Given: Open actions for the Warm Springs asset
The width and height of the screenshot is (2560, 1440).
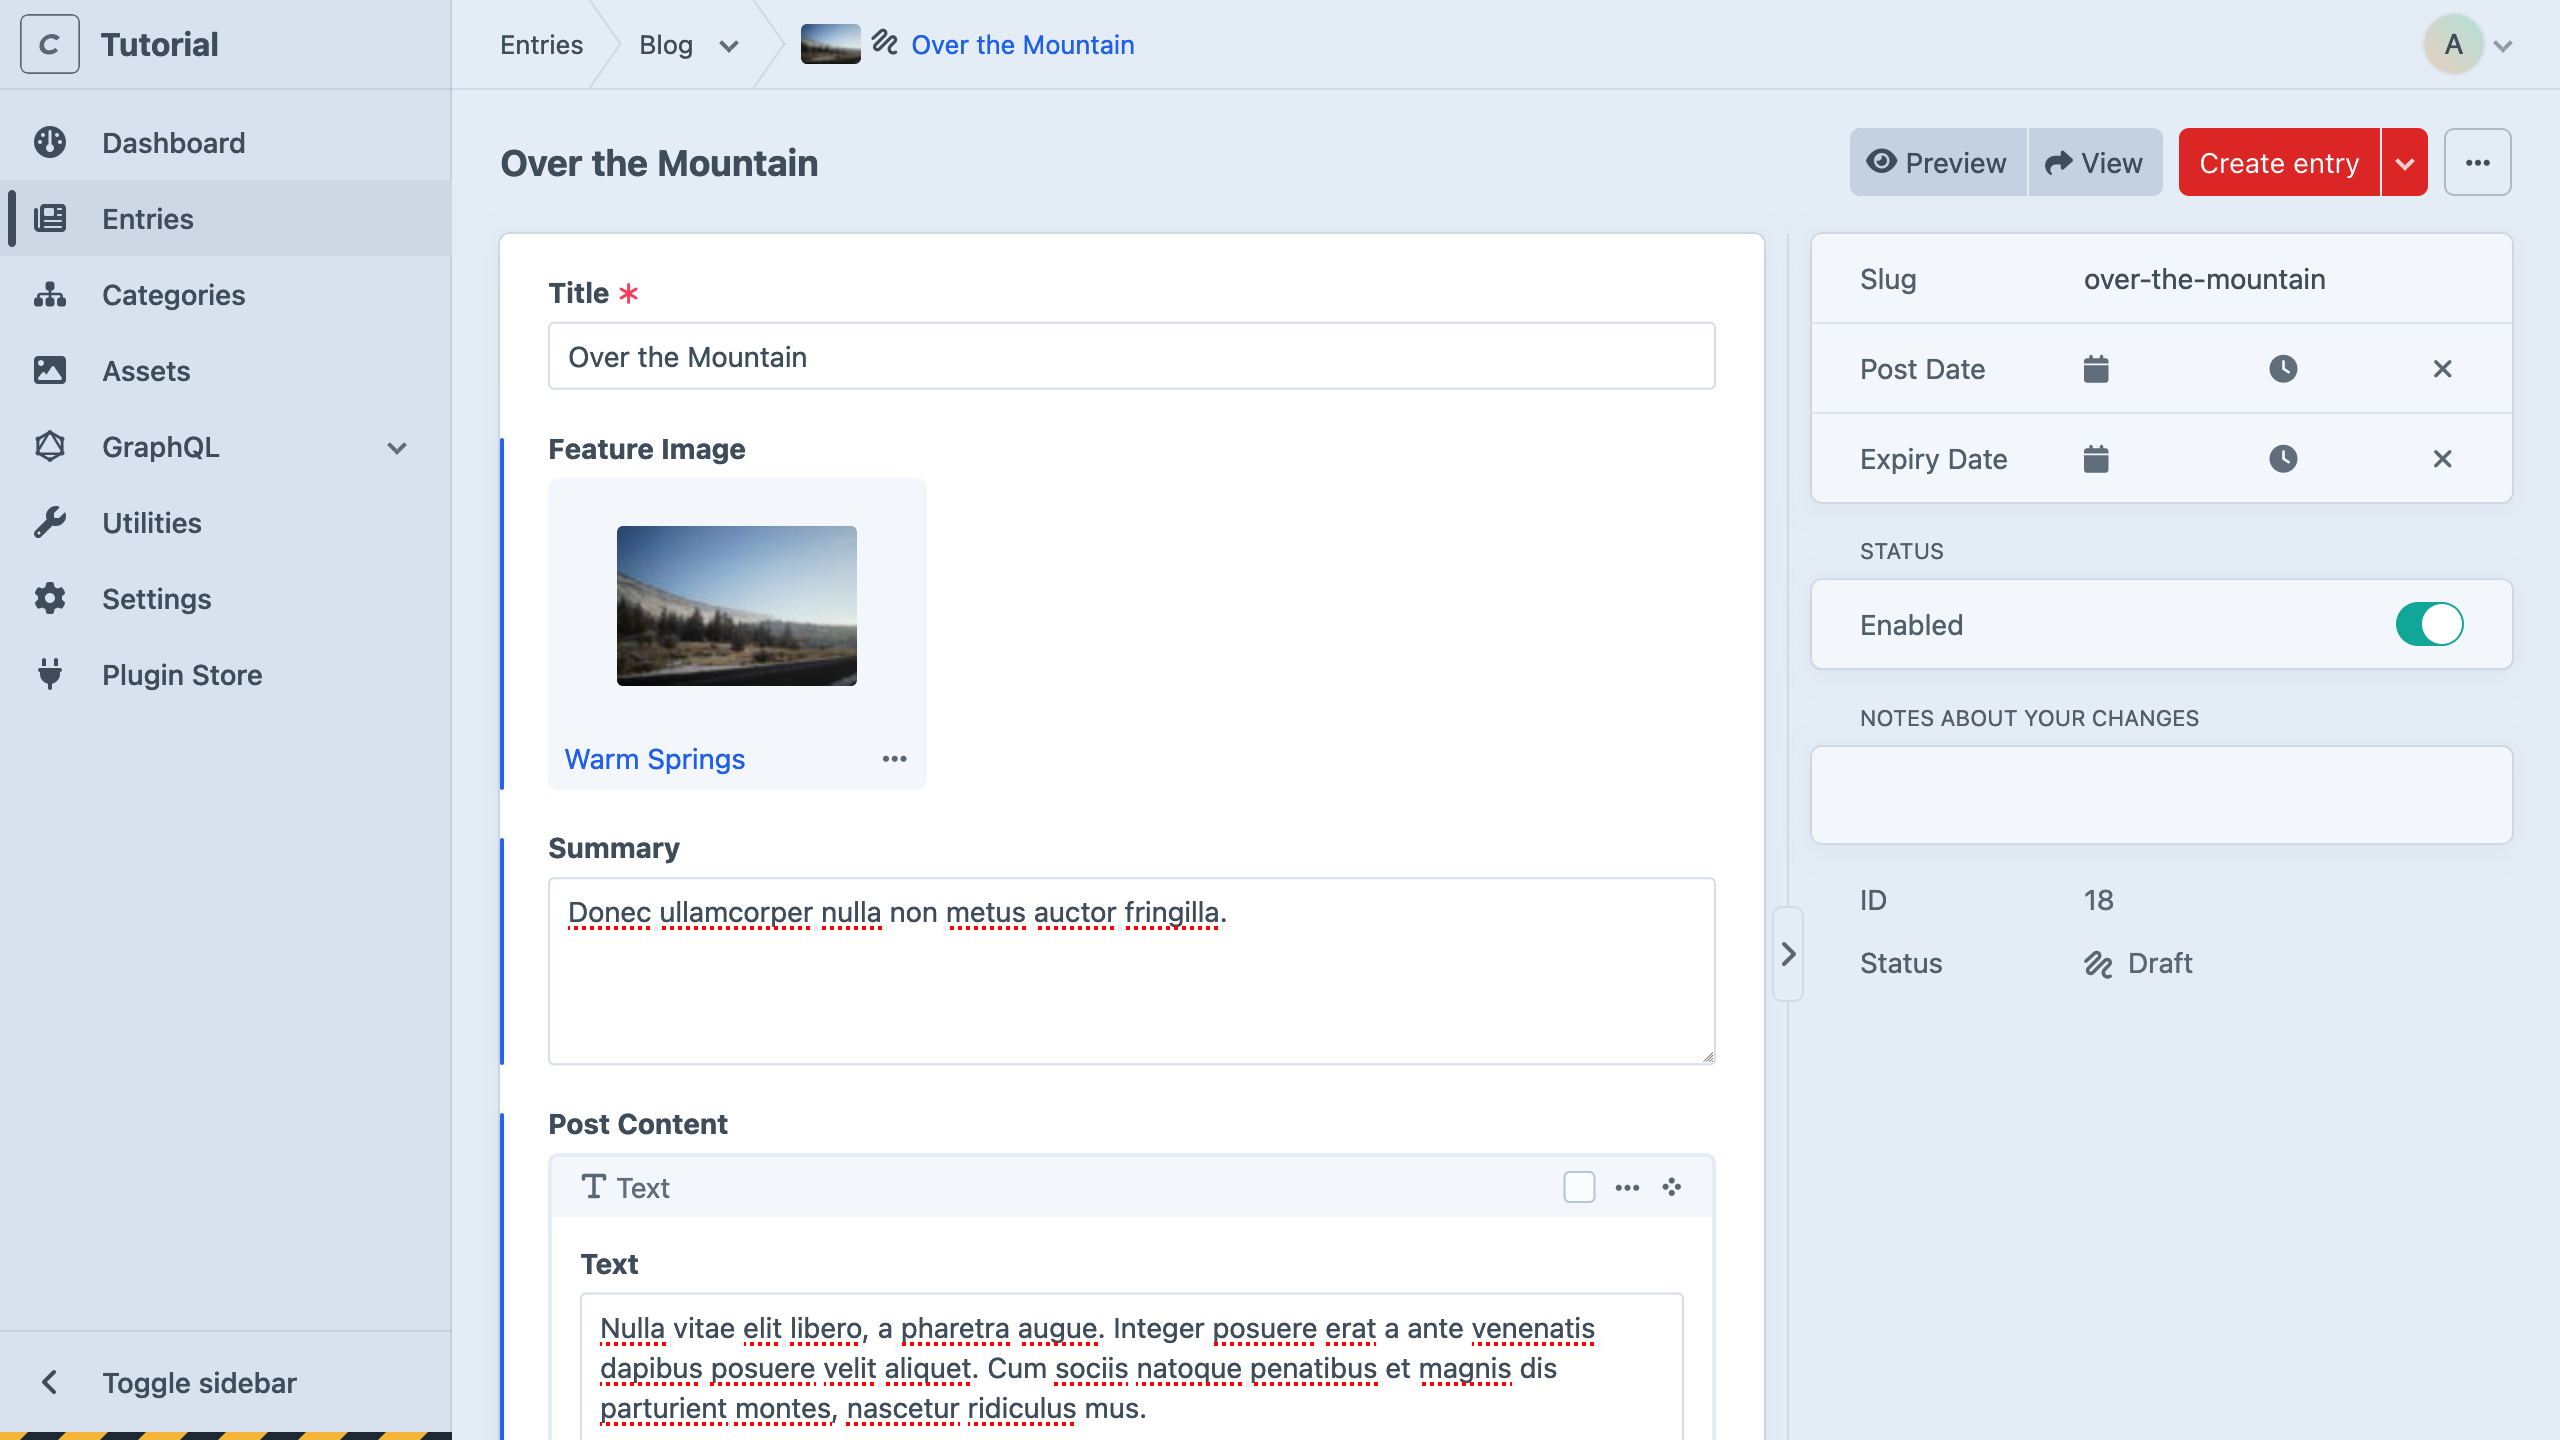Looking at the screenshot, I should 893,758.
